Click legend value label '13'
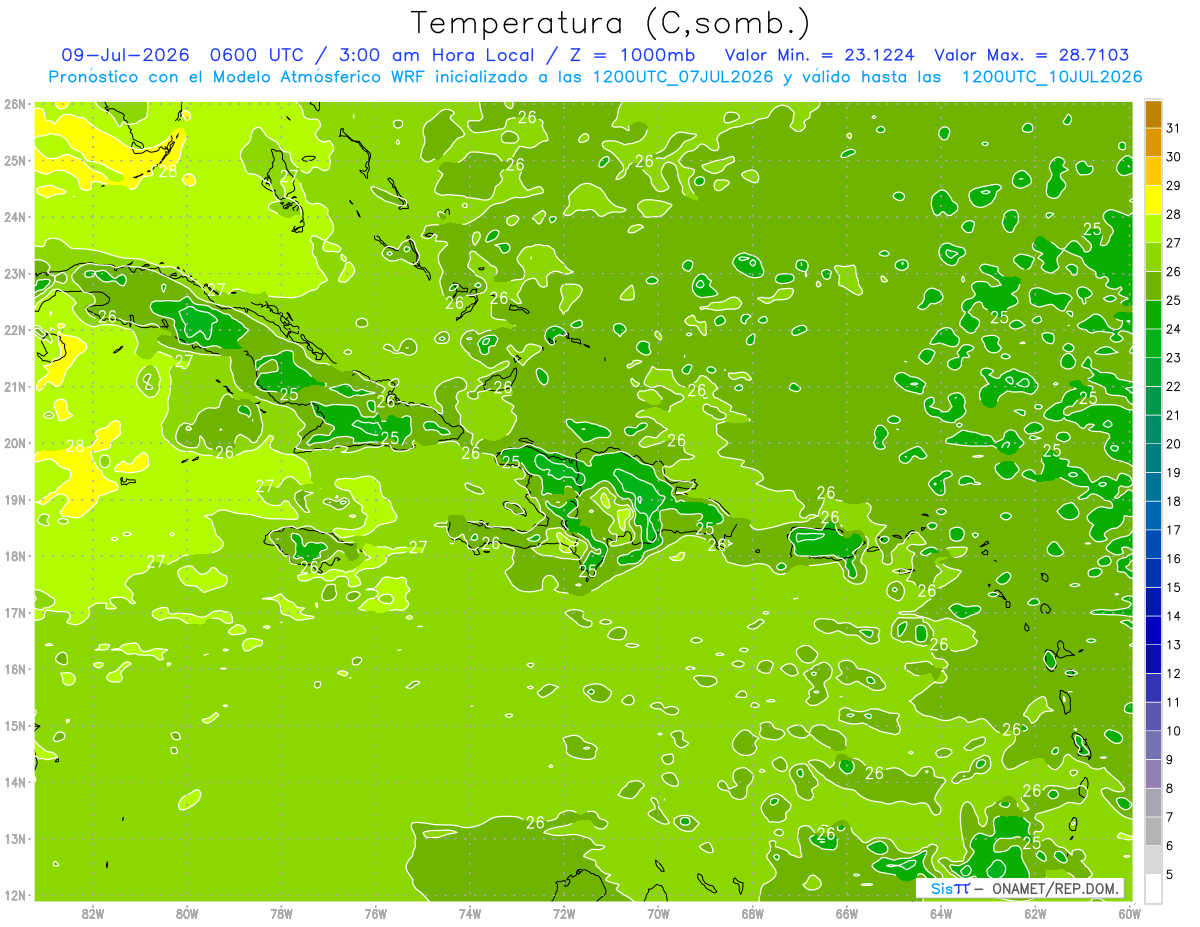1200x927 pixels. 1174,645
